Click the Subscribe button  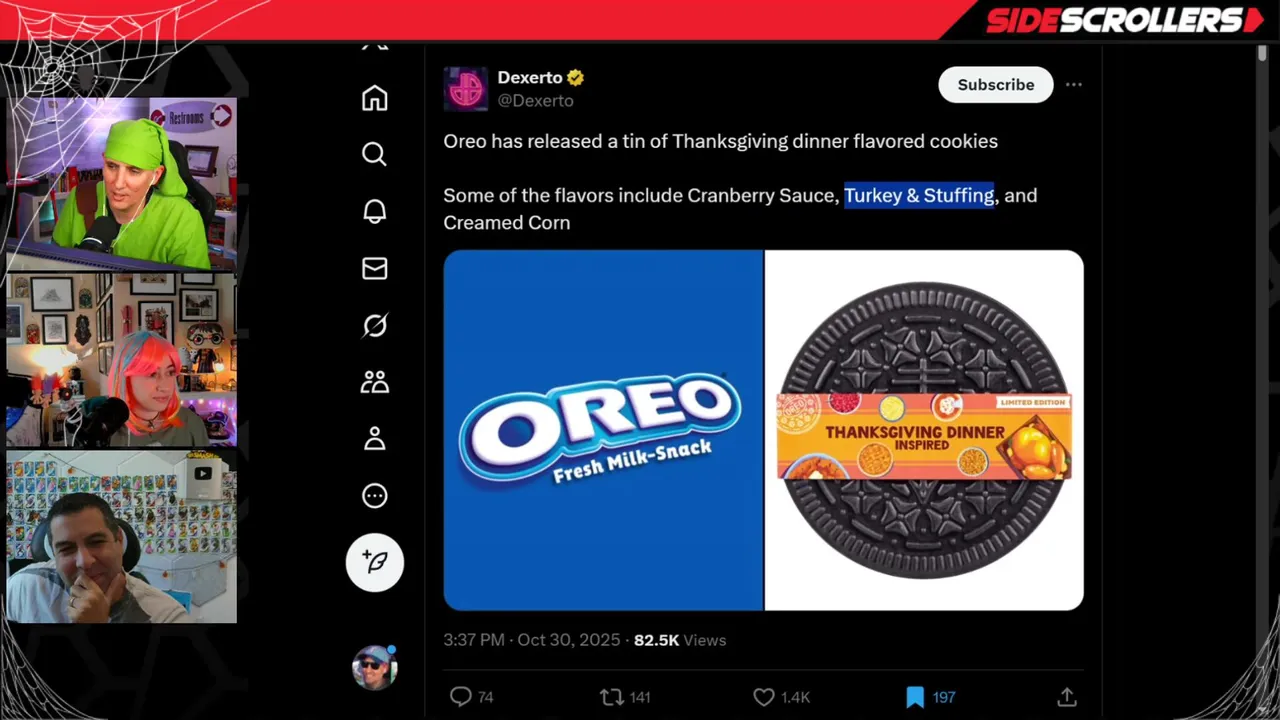pyautogui.click(x=995, y=85)
